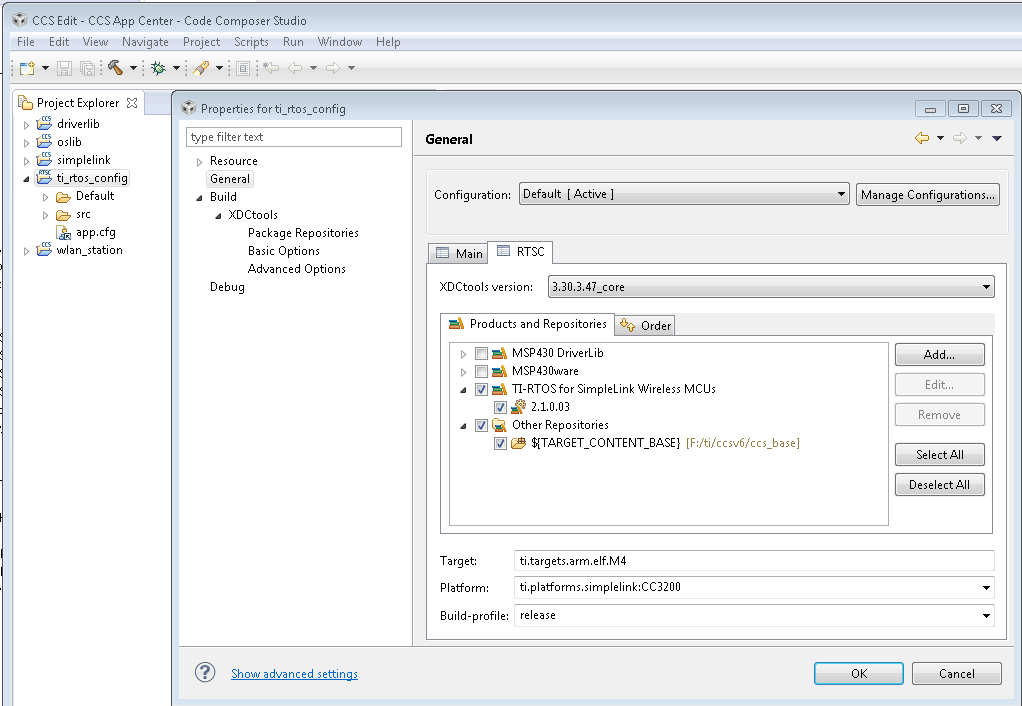Click the wlan_station project icon
Viewport: 1022px width, 706px height.
coord(44,250)
